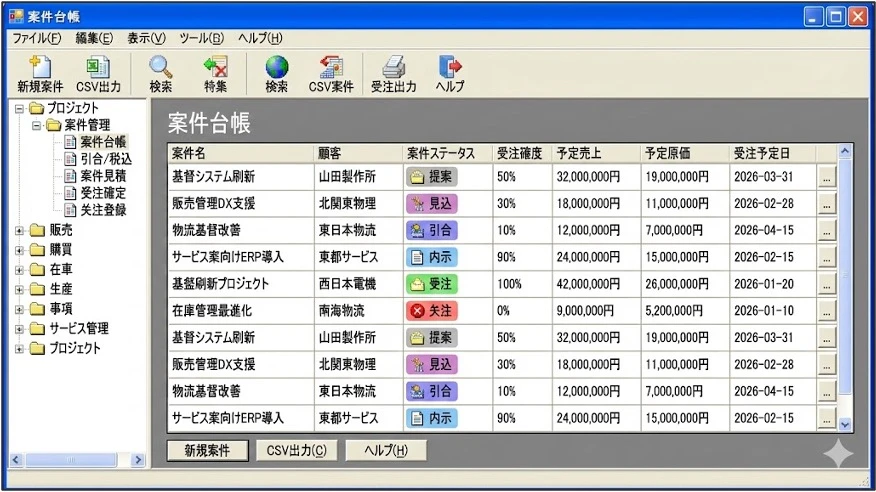The image size is (876, 492).
Task: Click the globe 検索 toolbar icon
Action: (x=277, y=73)
